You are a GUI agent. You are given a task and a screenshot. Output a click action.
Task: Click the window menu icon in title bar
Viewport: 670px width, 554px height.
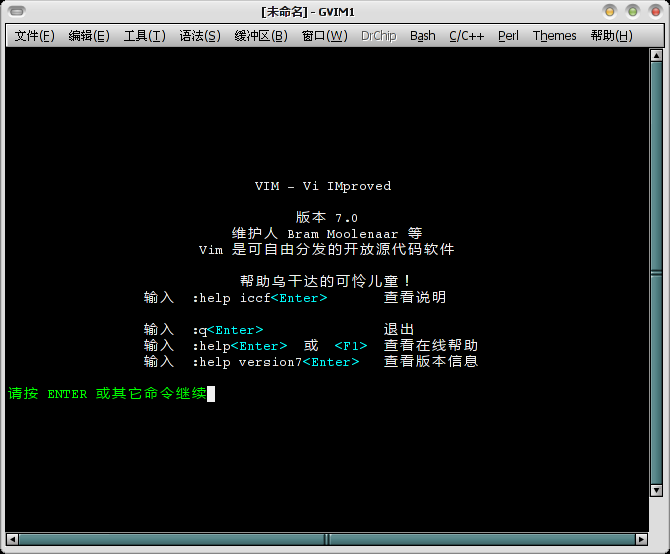[17, 12]
